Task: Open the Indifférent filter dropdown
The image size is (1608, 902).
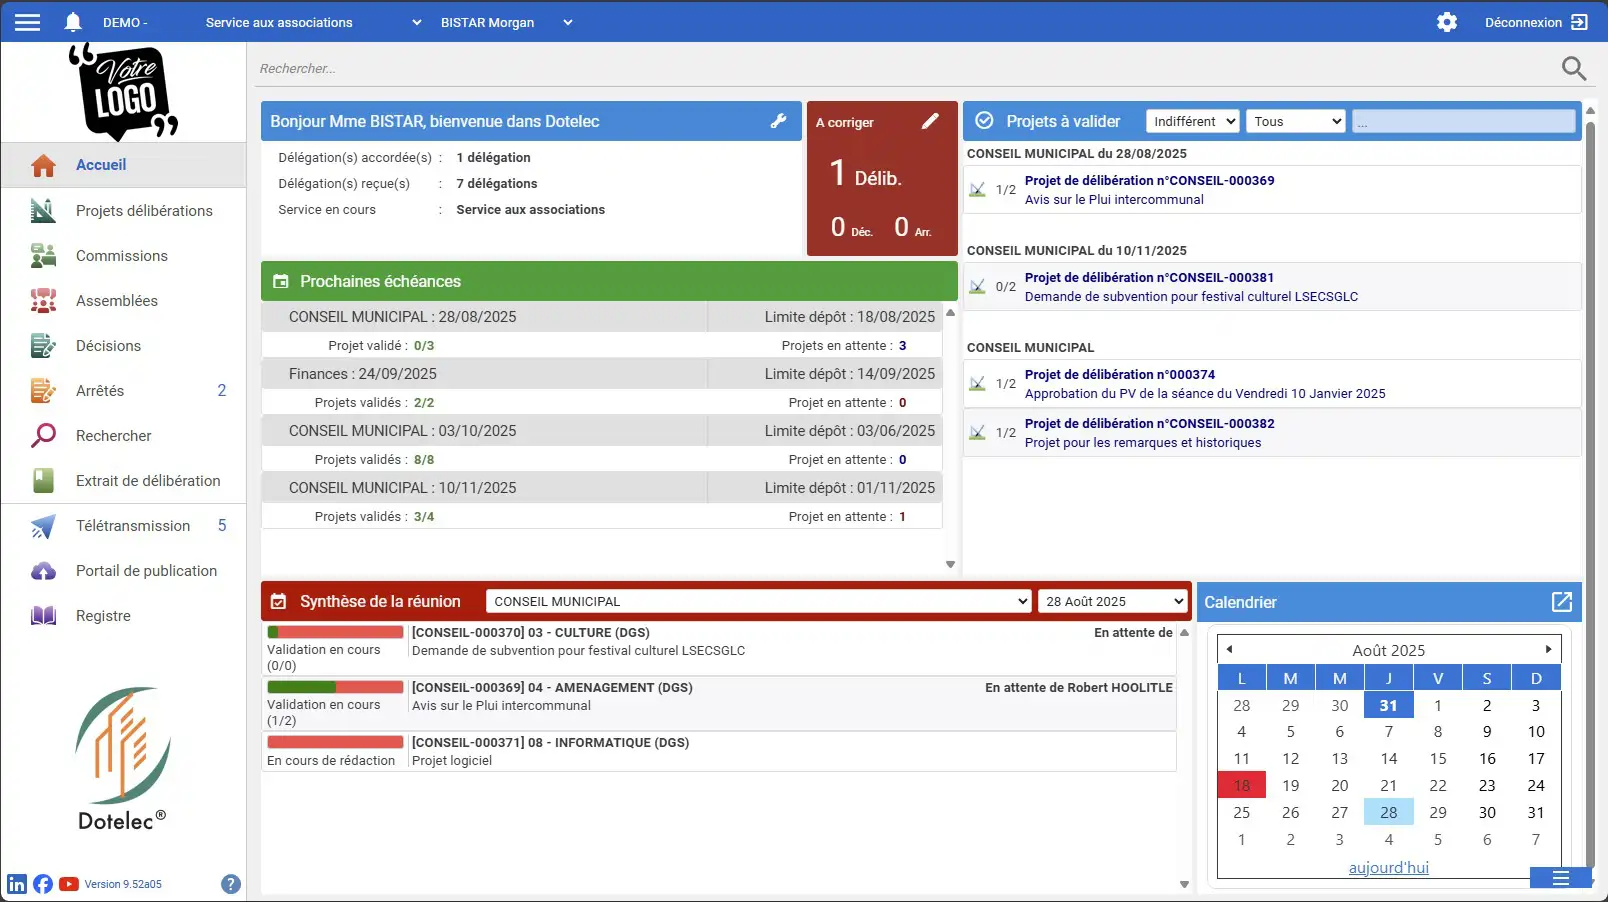Action: click(1193, 121)
